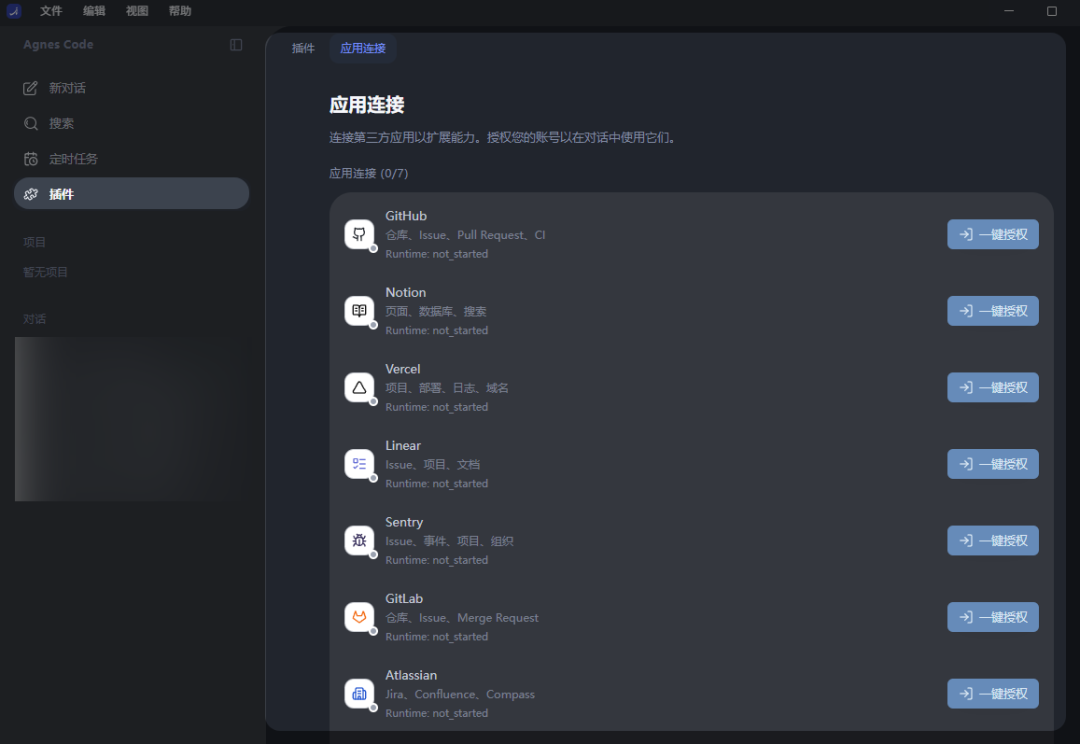
Task: Click Notion's 页面、数据库、搜索 description
Action: click(435, 311)
